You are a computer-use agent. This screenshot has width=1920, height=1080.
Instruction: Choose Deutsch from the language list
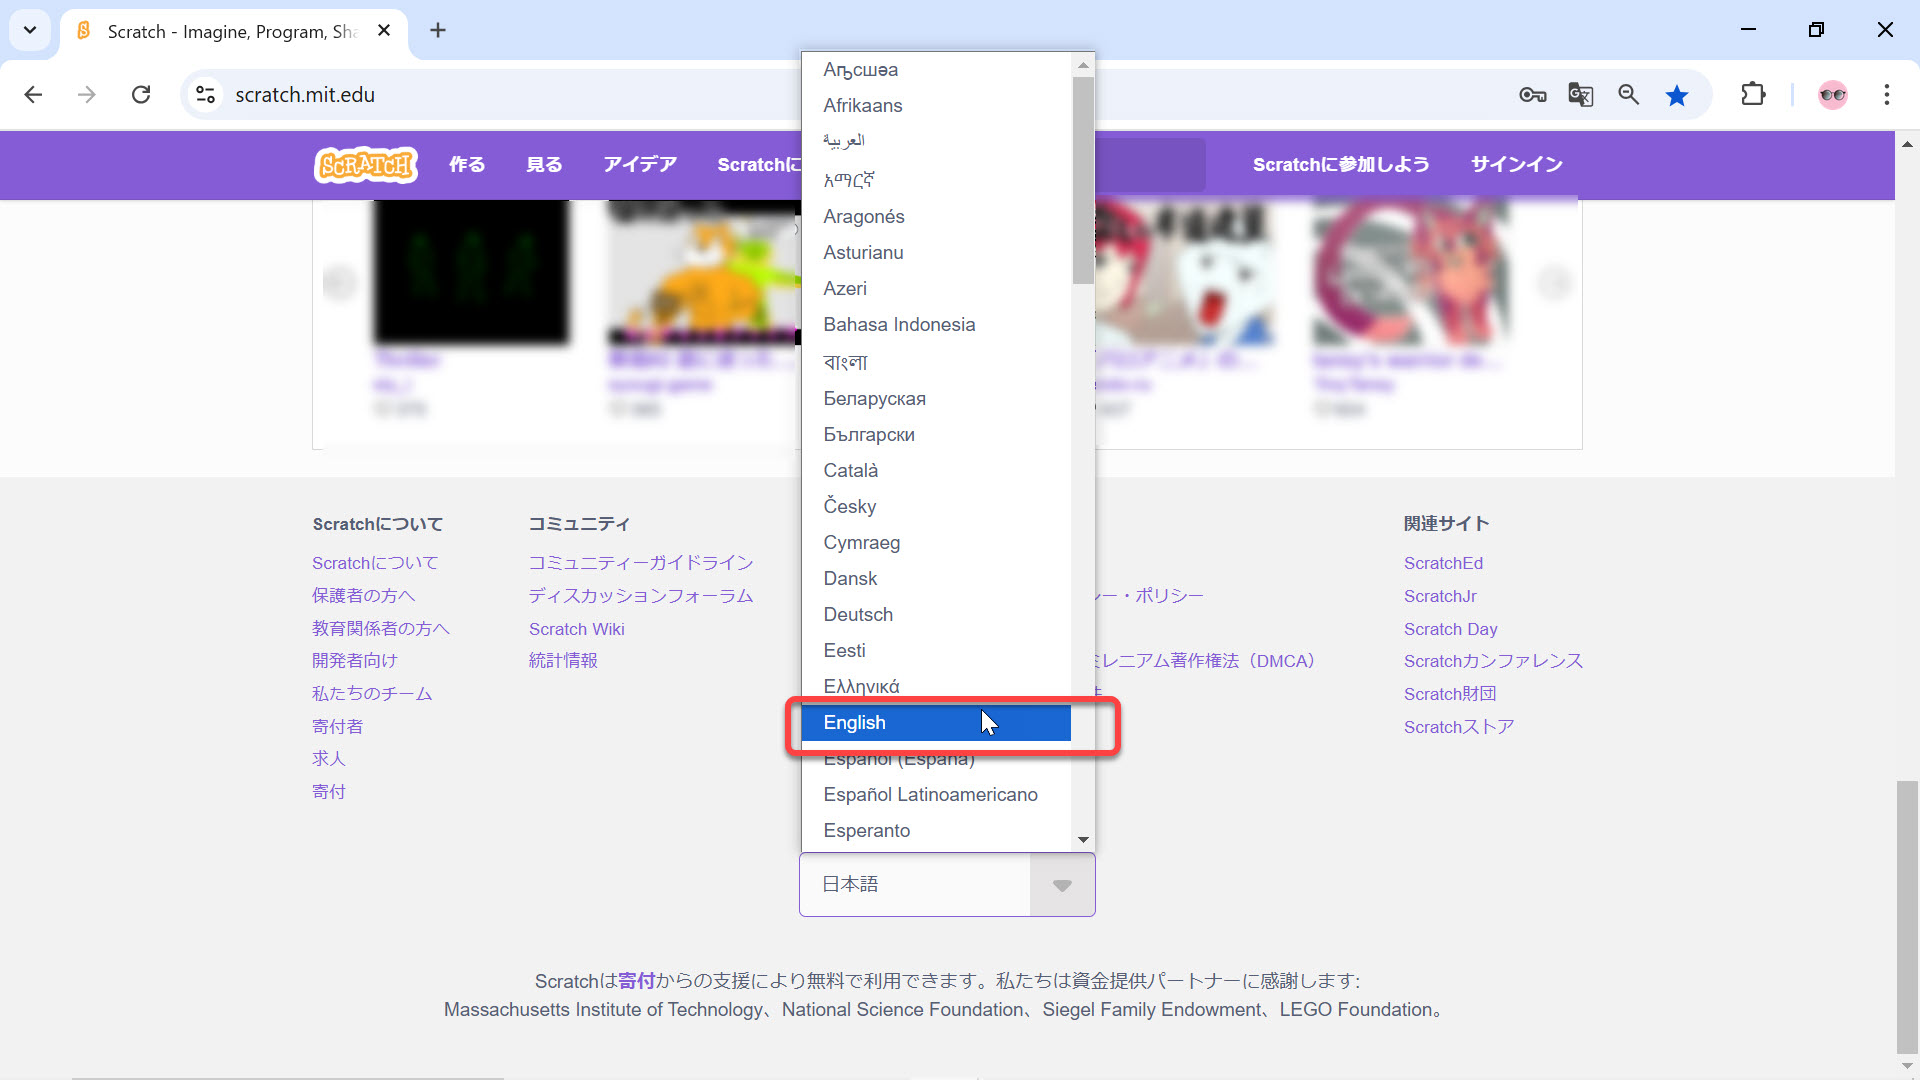[x=936, y=615]
